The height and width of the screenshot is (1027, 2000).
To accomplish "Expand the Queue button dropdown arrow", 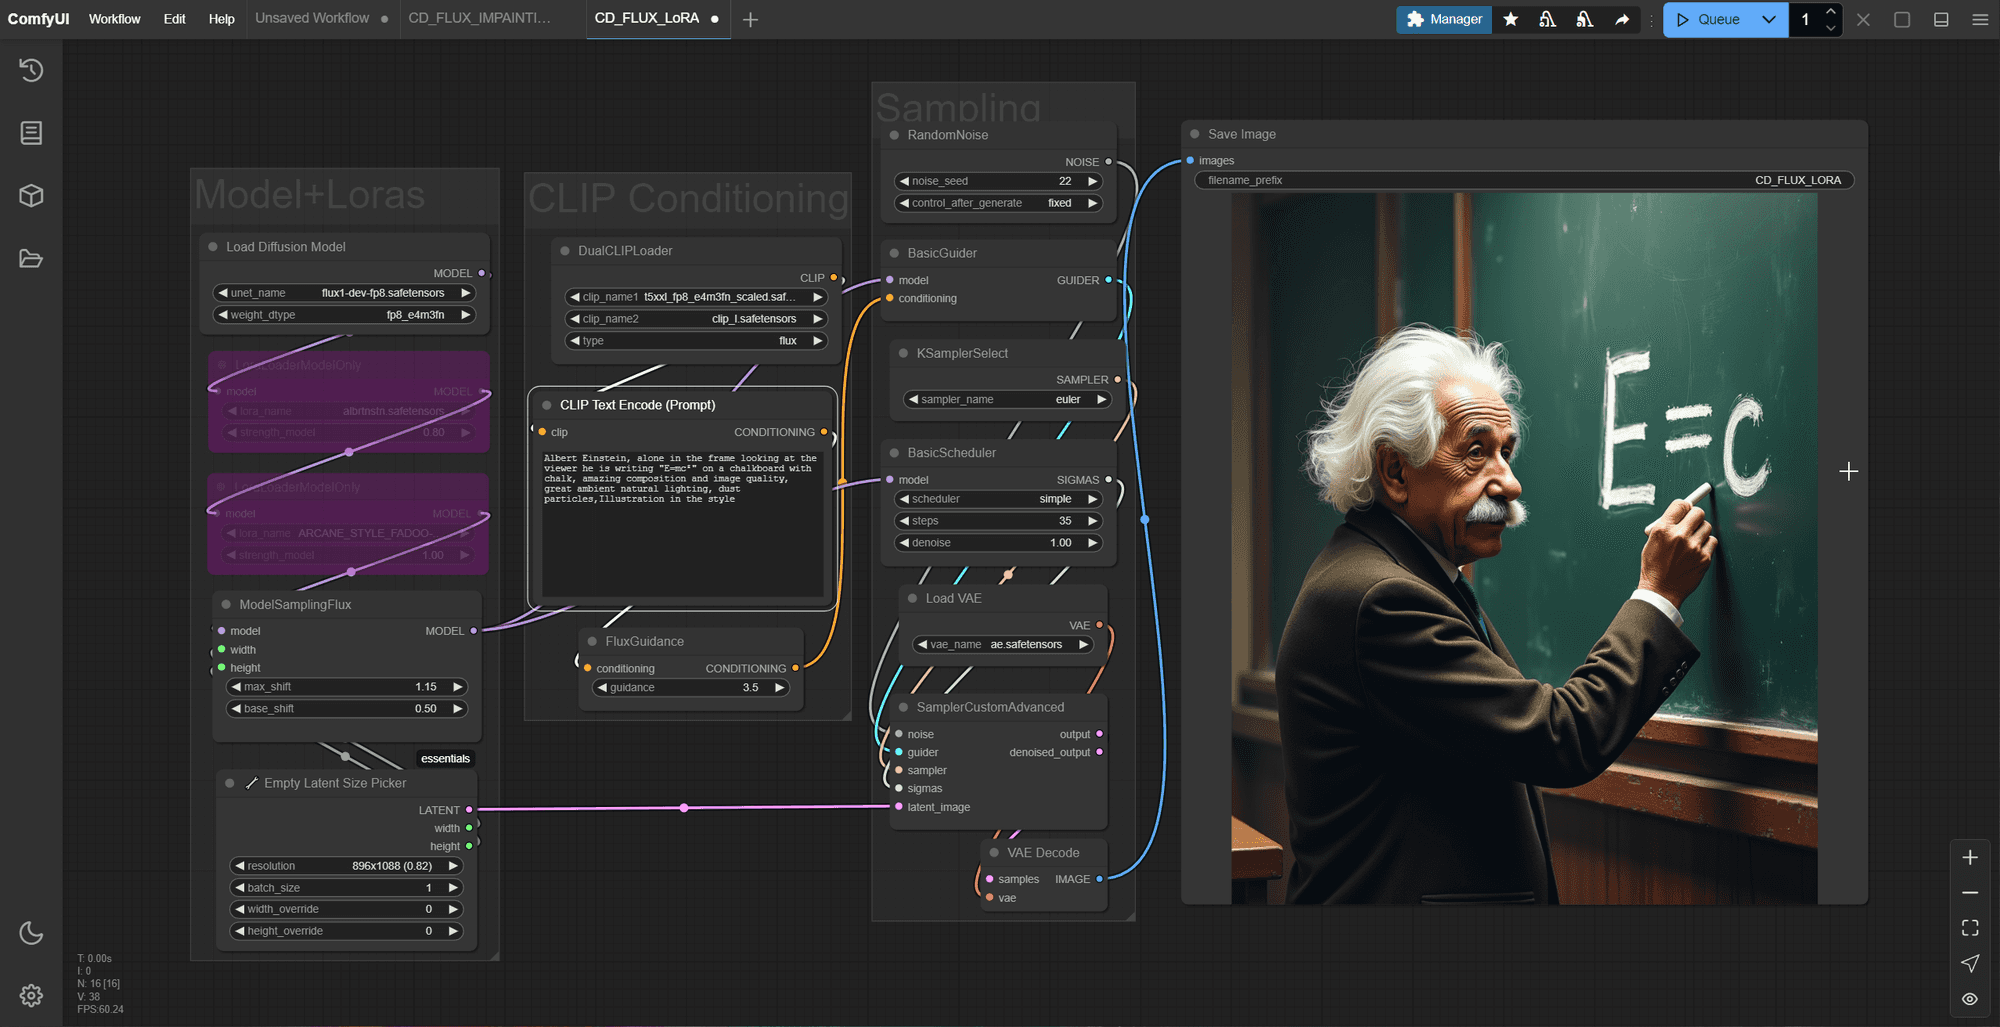I will pyautogui.click(x=1769, y=19).
